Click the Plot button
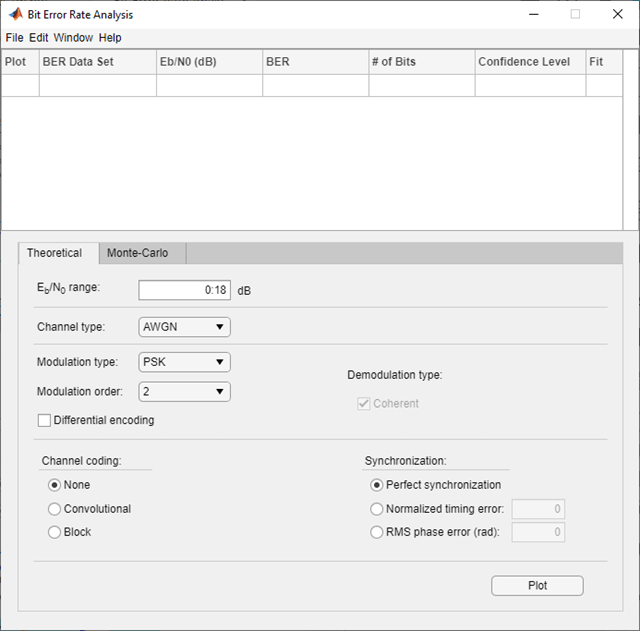Viewport: 640px width, 631px height. point(537,586)
